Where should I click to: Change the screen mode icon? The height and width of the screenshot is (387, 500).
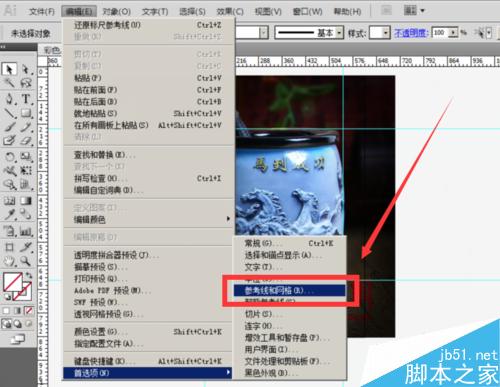(x=18, y=339)
